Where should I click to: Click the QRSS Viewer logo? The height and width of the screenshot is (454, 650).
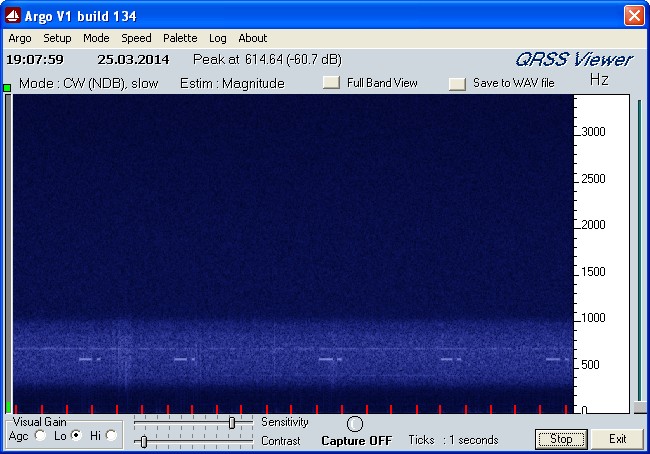click(574, 60)
